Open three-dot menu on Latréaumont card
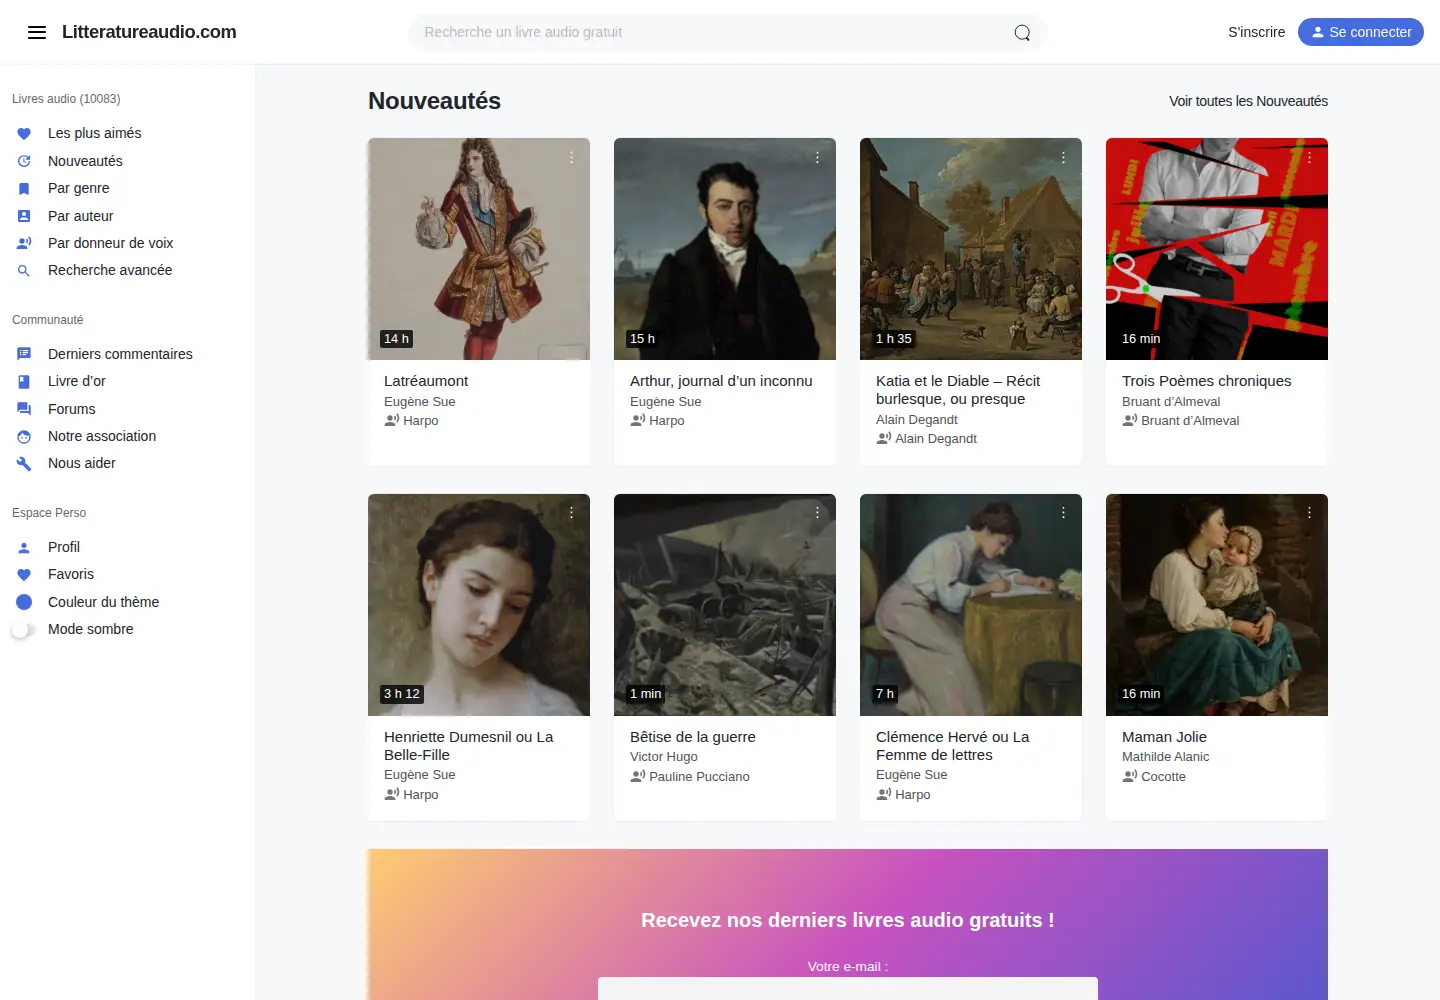This screenshot has height=1000, width=1440. (571, 157)
